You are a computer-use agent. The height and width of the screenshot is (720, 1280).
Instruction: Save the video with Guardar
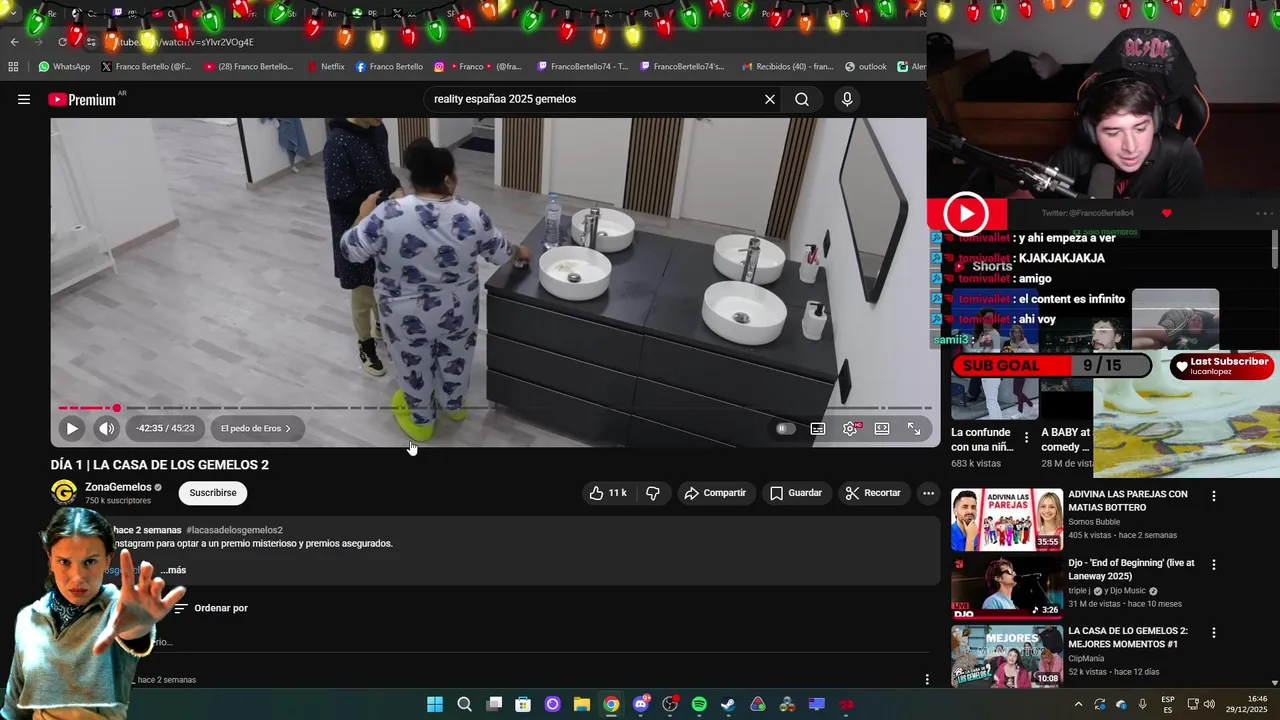(x=796, y=493)
